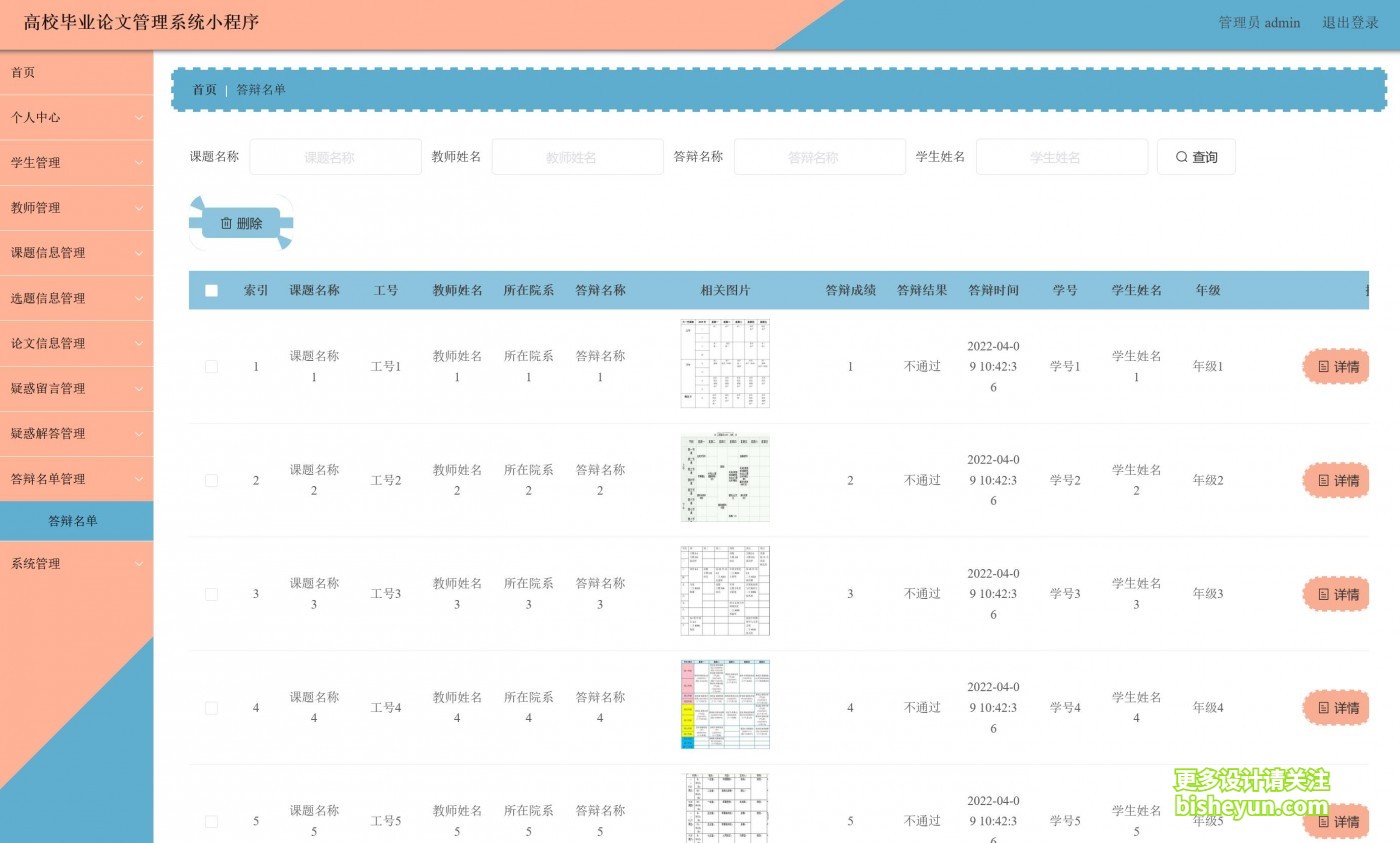
Task: Click the 年级2 cell
Action: (x=1208, y=480)
